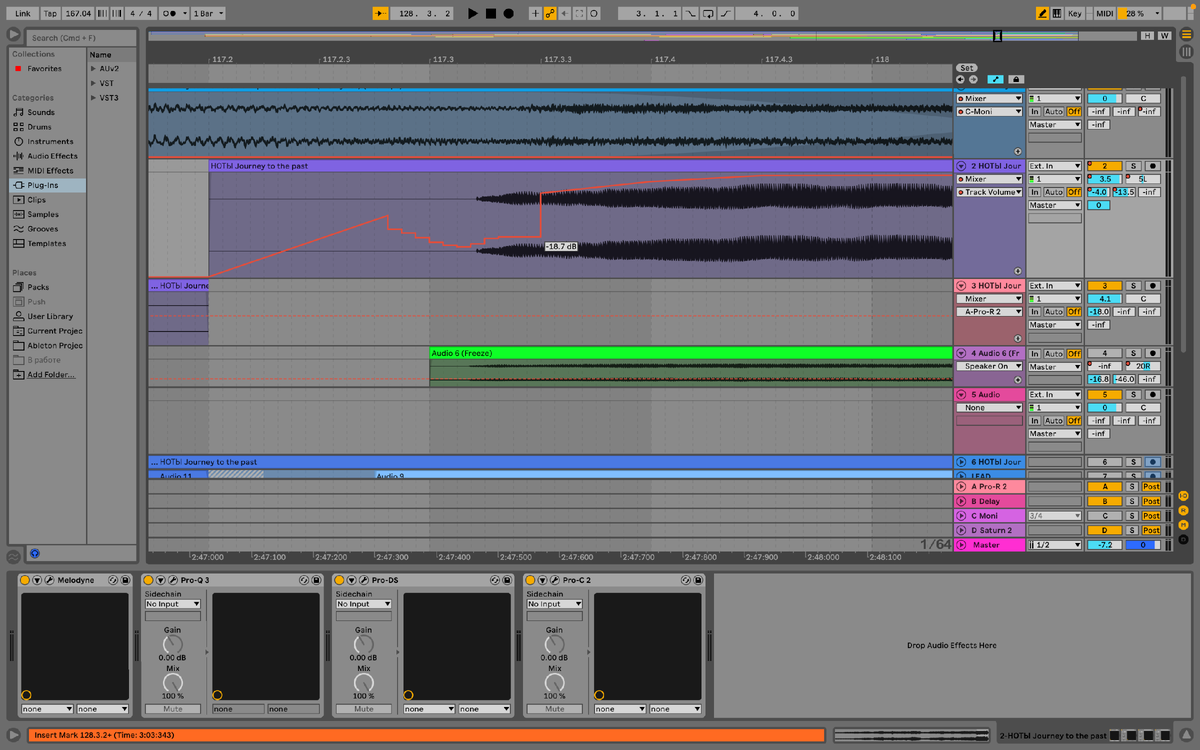Open User Library in Places
Viewport: 1200px width, 750px height.
point(50,316)
